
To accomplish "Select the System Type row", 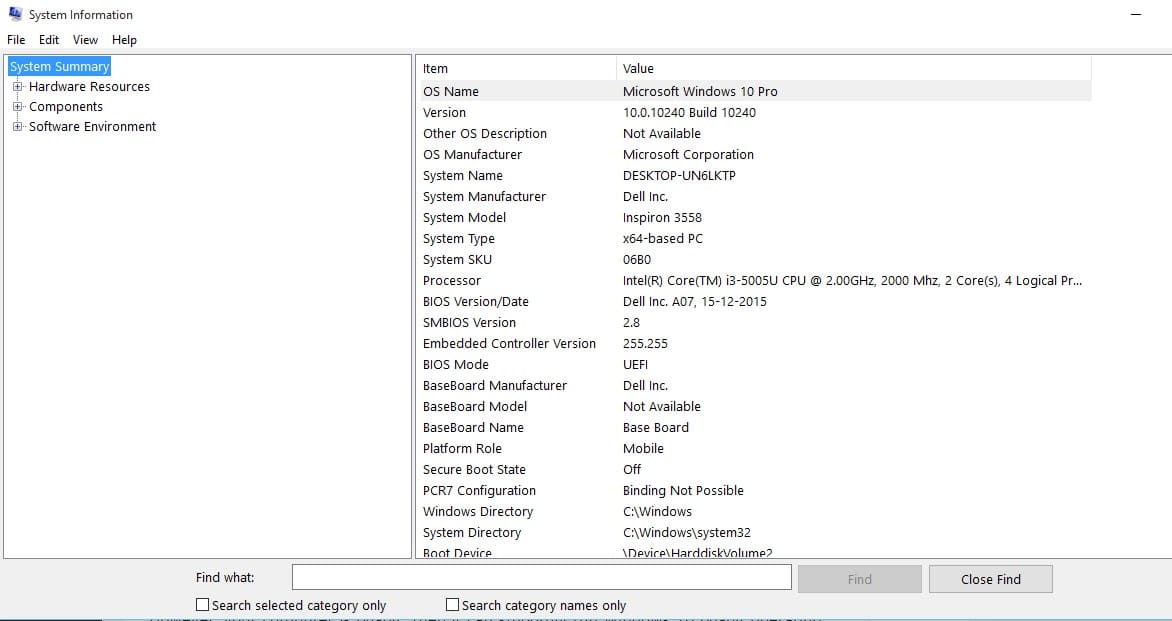I will [755, 238].
